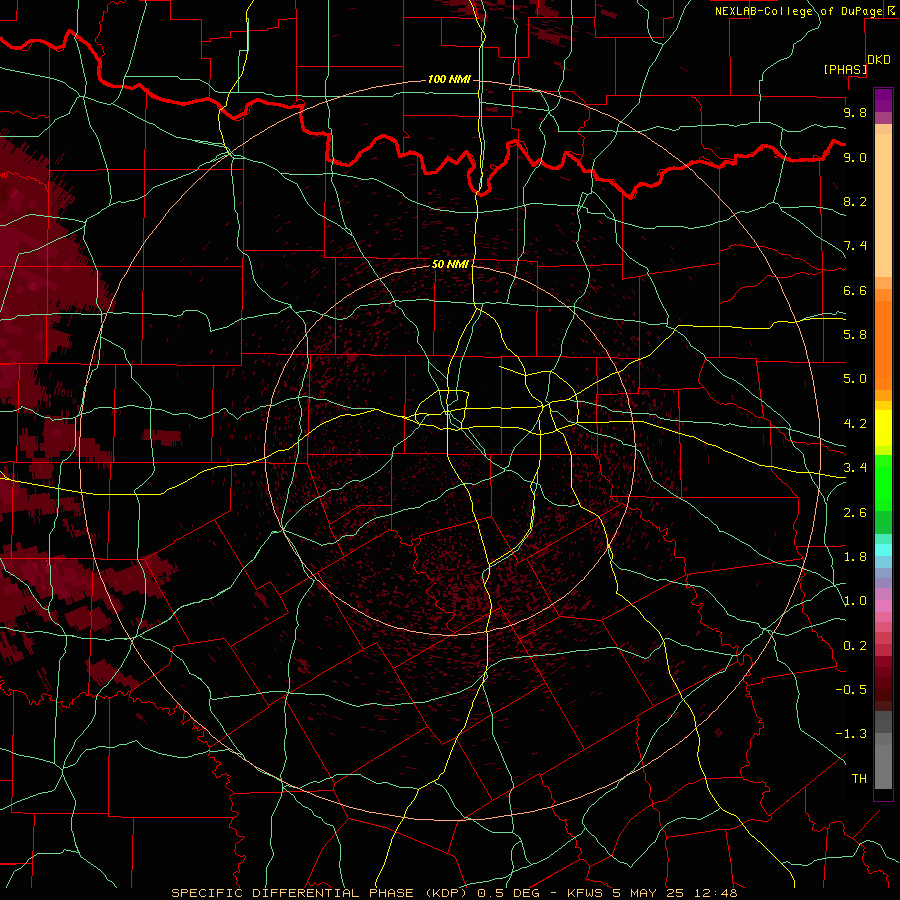Image resolution: width=900 pixels, height=900 pixels.
Task: Click the 6.6 scale value
Action: click(855, 290)
